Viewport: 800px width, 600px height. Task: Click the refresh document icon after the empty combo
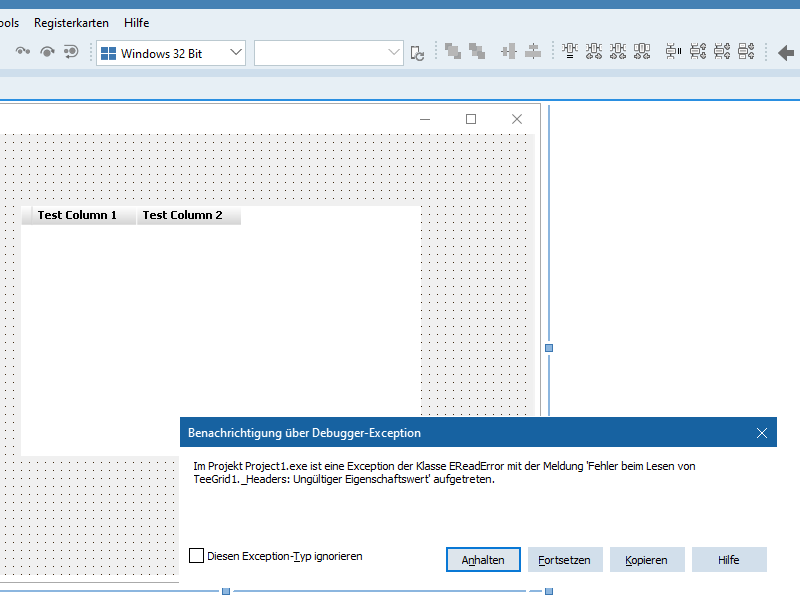coord(417,53)
